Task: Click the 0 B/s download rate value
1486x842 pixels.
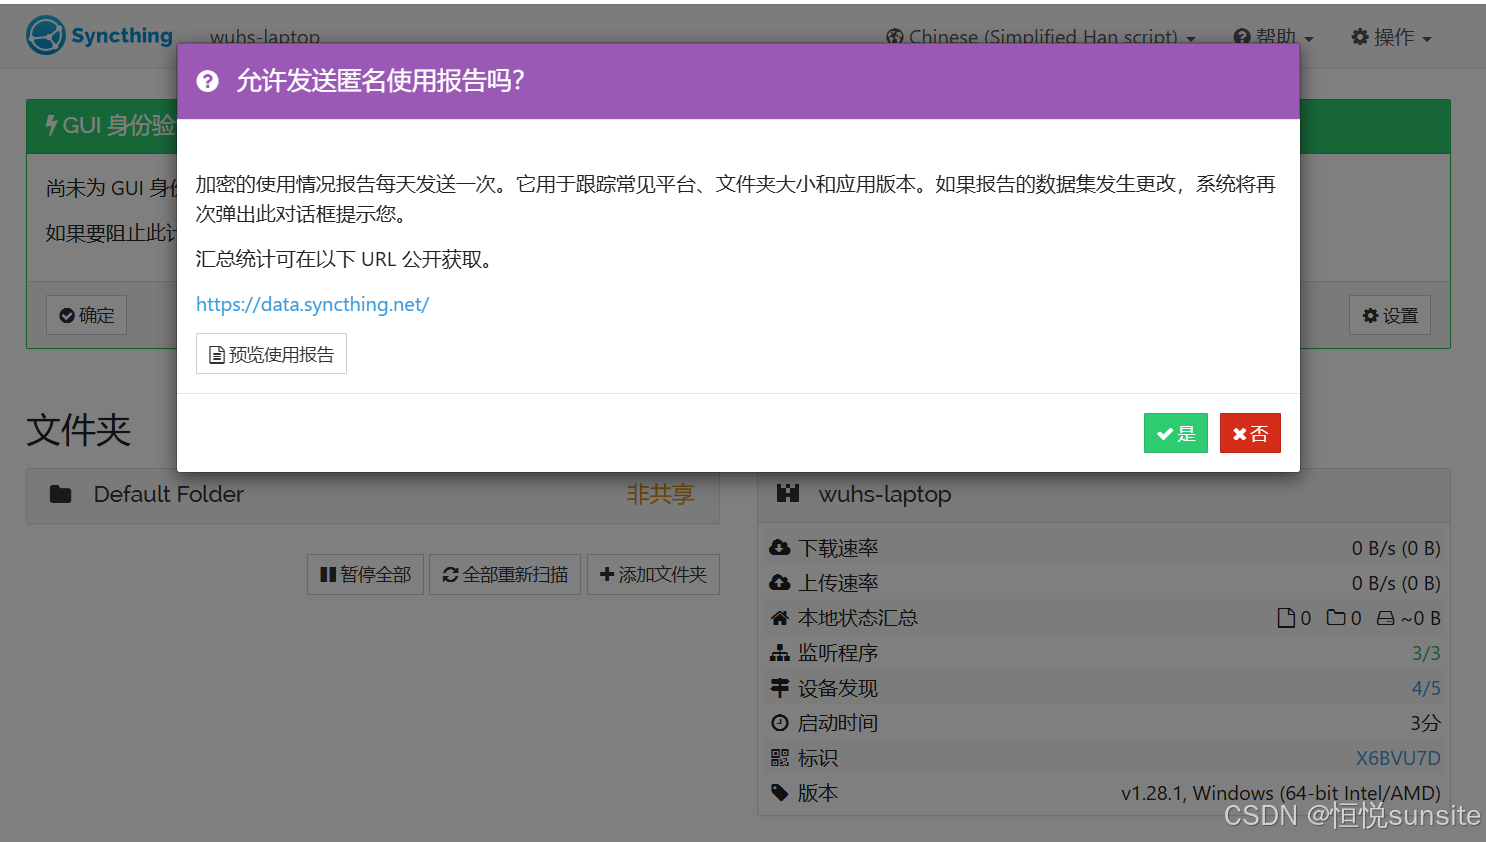Action: click(x=1396, y=548)
